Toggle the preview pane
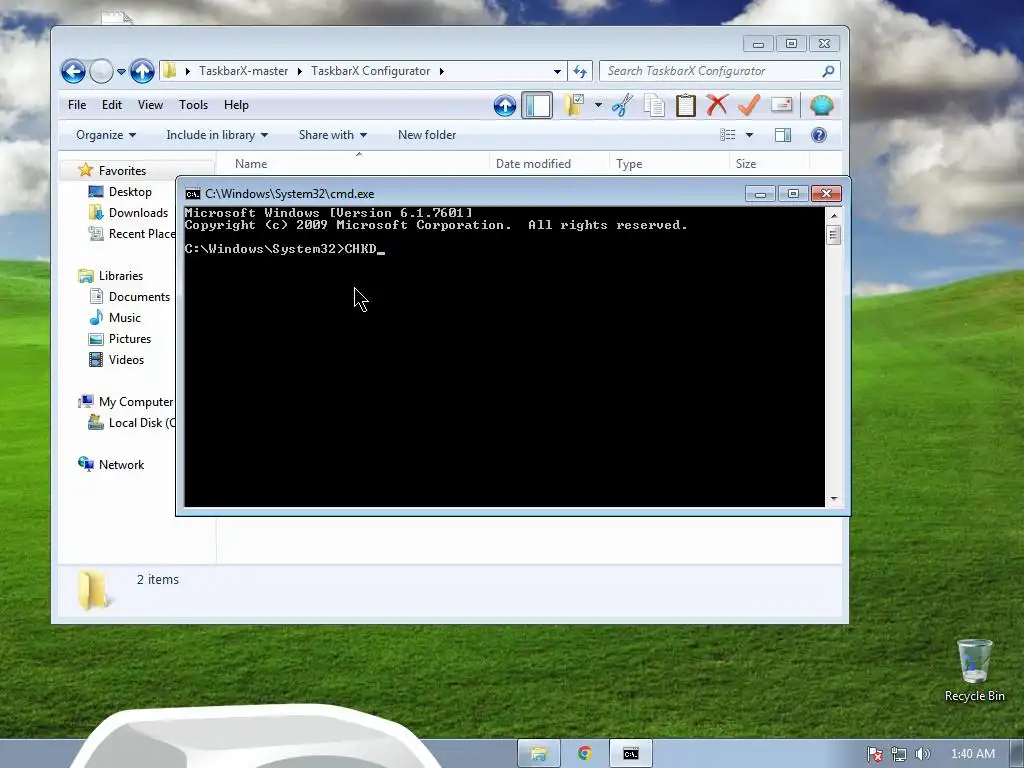The image size is (1024, 768). point(783,135)
